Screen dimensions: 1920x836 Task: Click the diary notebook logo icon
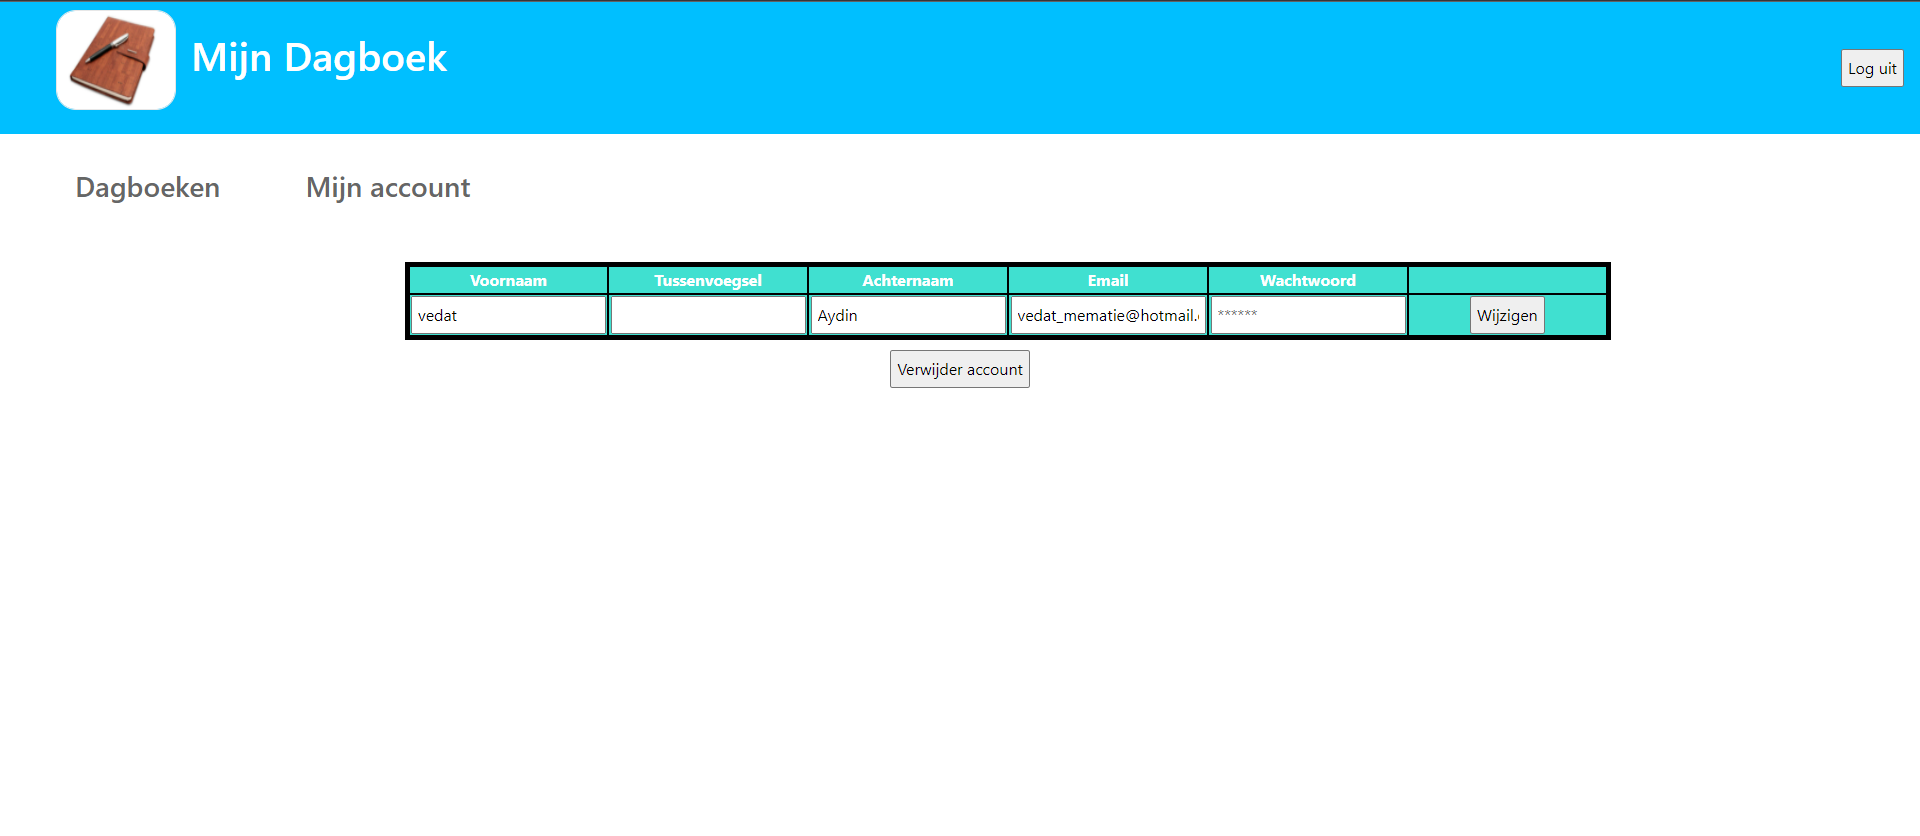(x=115, y=60)
